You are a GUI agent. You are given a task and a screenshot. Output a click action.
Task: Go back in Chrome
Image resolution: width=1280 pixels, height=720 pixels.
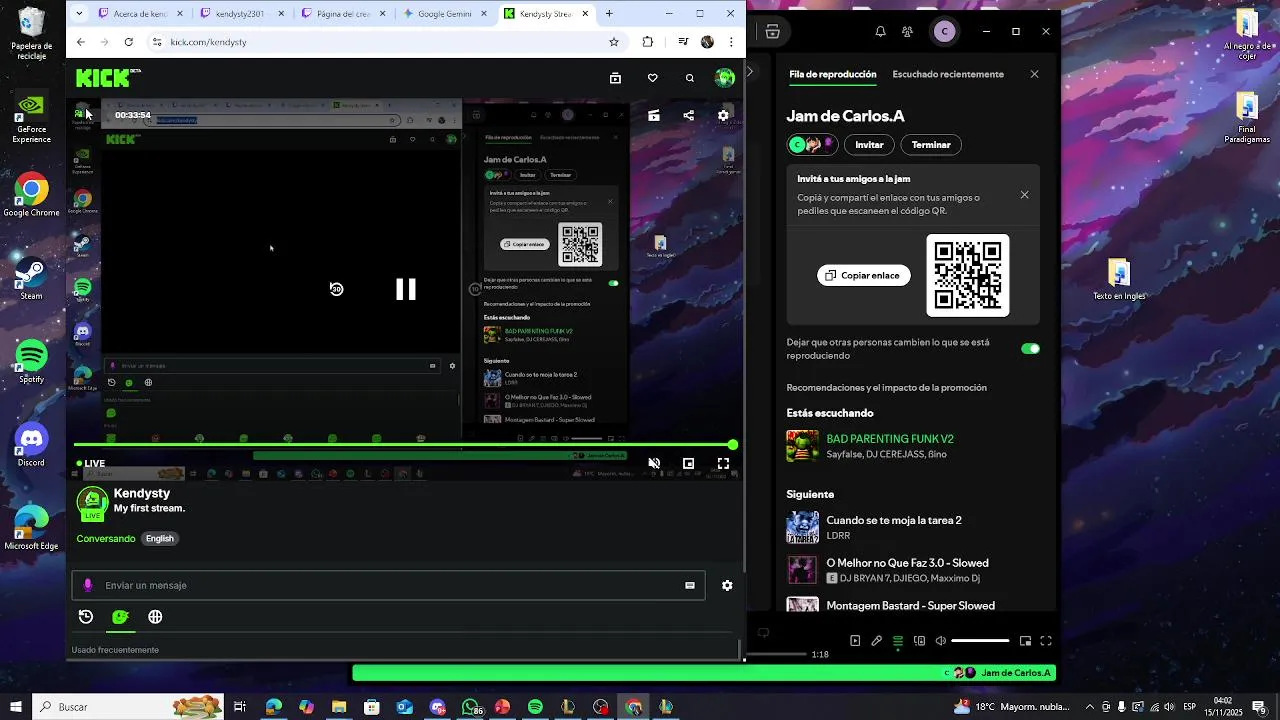[x=81, y=42]
